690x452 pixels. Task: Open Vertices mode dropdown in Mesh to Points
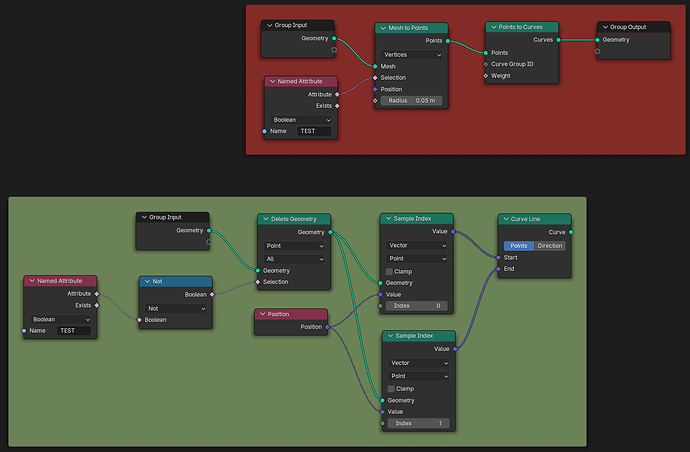(412, 55)
